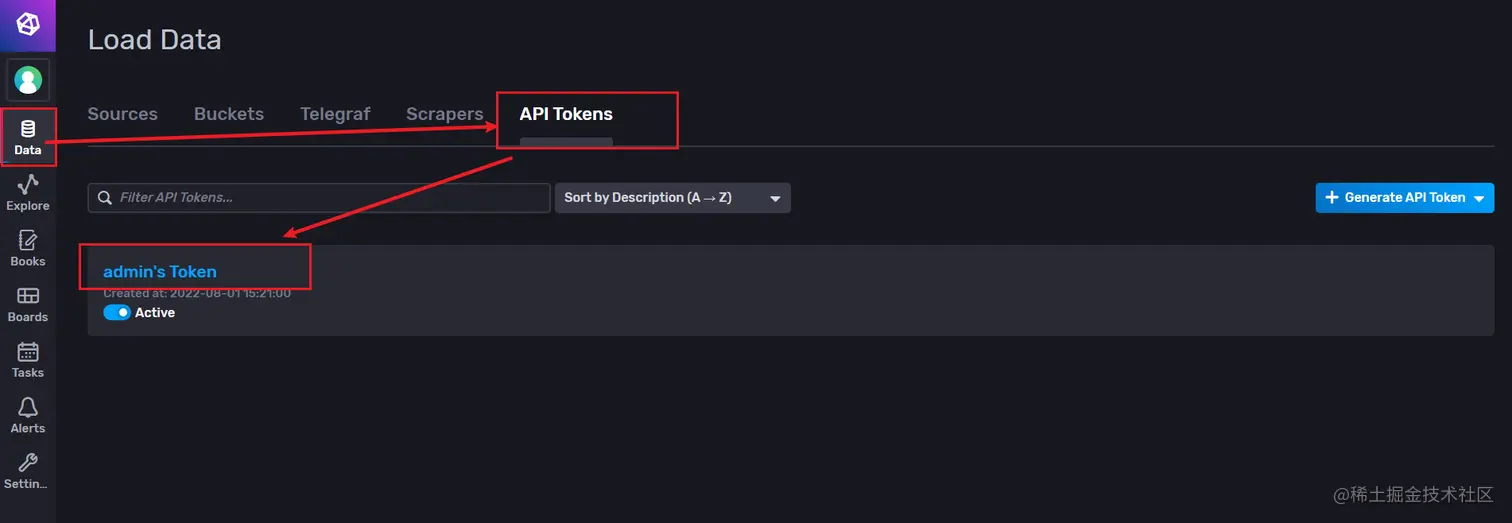Open Boards (dashboards) in sidebar
This screenshot has height=523, width=1512.
point(28,305)
